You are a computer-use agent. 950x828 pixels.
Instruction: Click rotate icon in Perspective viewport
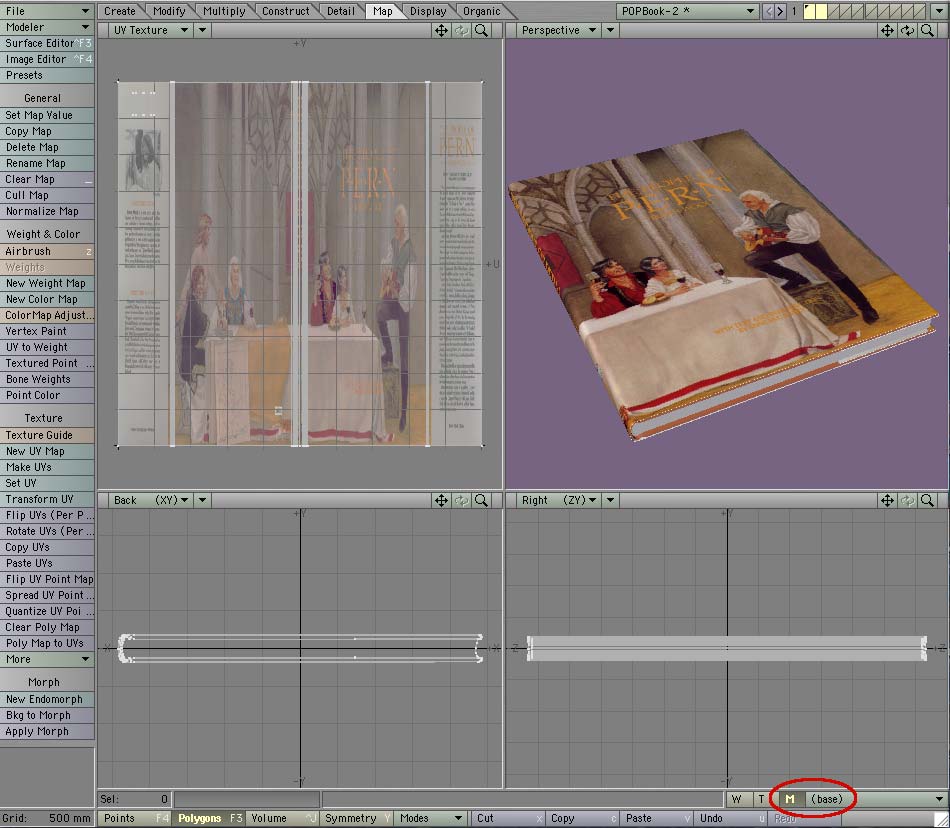(x=907, y=30)
